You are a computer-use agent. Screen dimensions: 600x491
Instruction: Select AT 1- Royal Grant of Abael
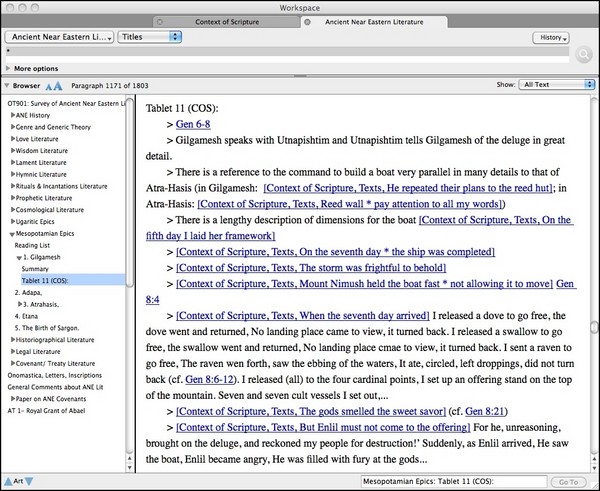pos(46,411)
